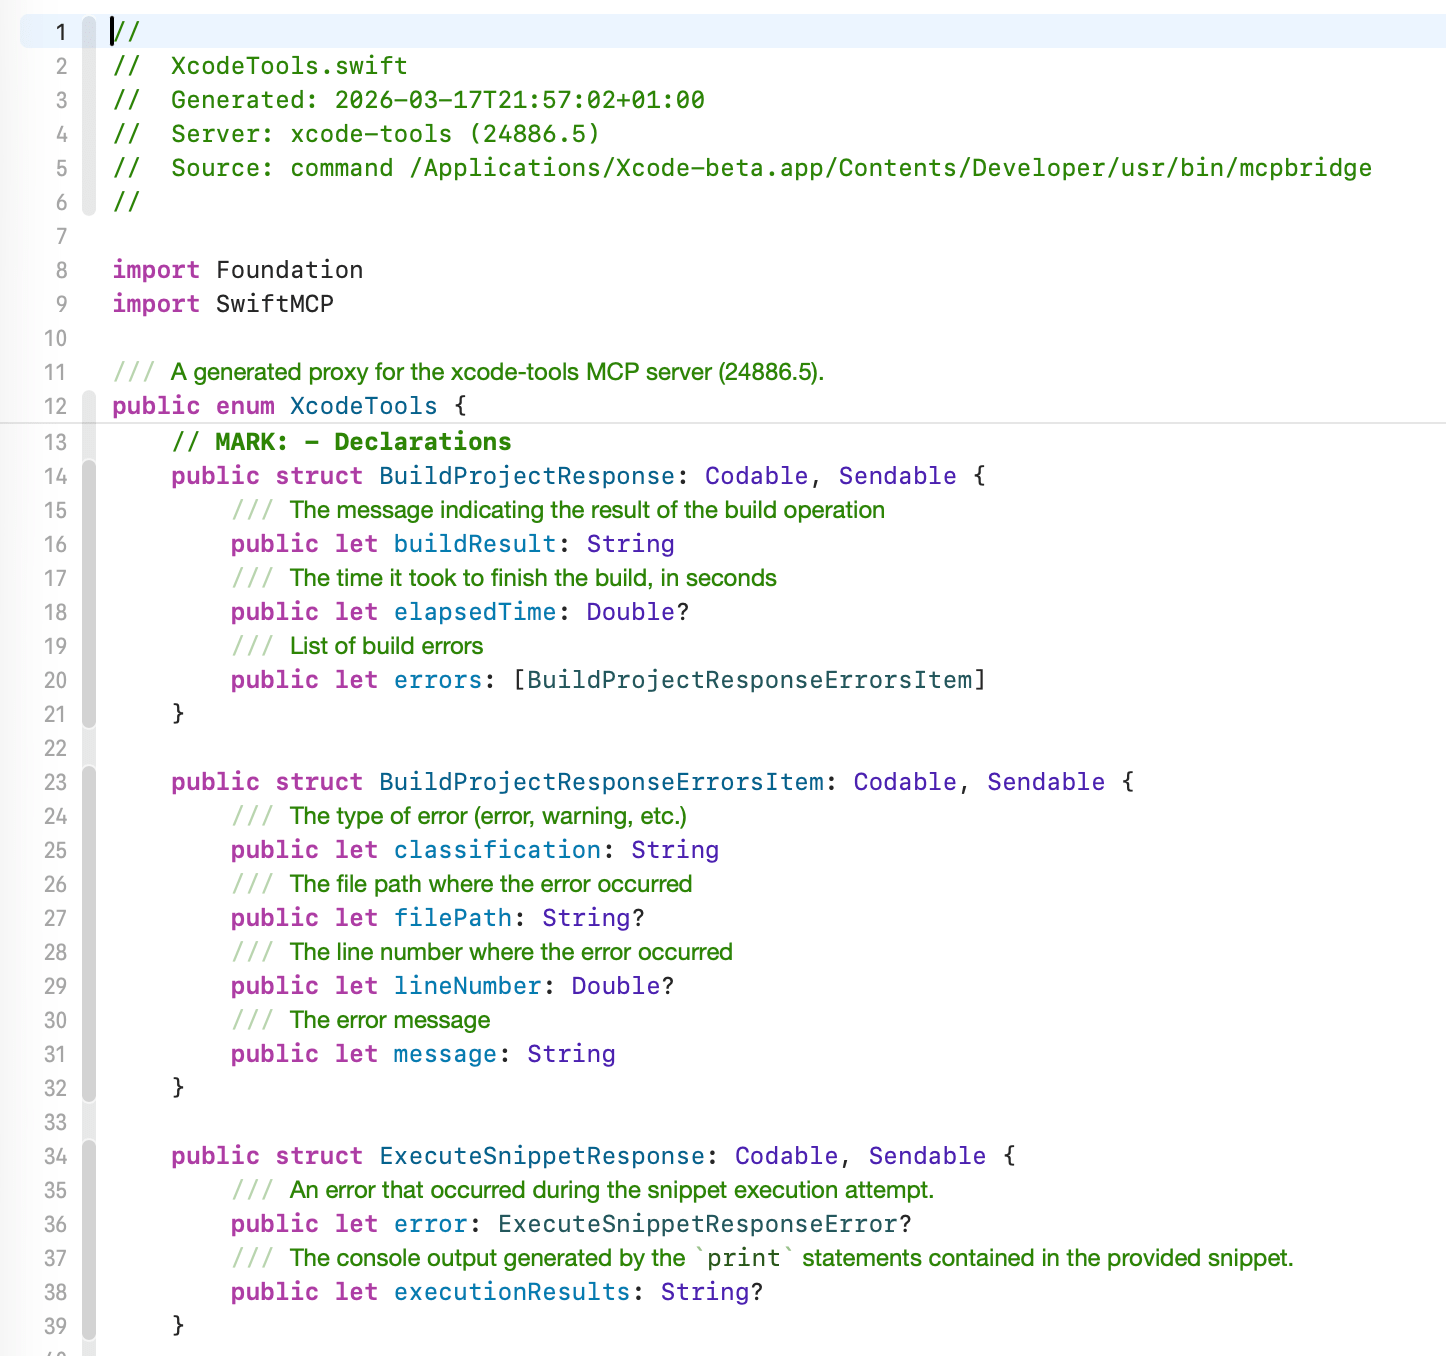Collapse the ExecuteSnippetResponse struct fold ribbon
1446x1356 pixels.
pyautogui.click(x=88, y=1240)
